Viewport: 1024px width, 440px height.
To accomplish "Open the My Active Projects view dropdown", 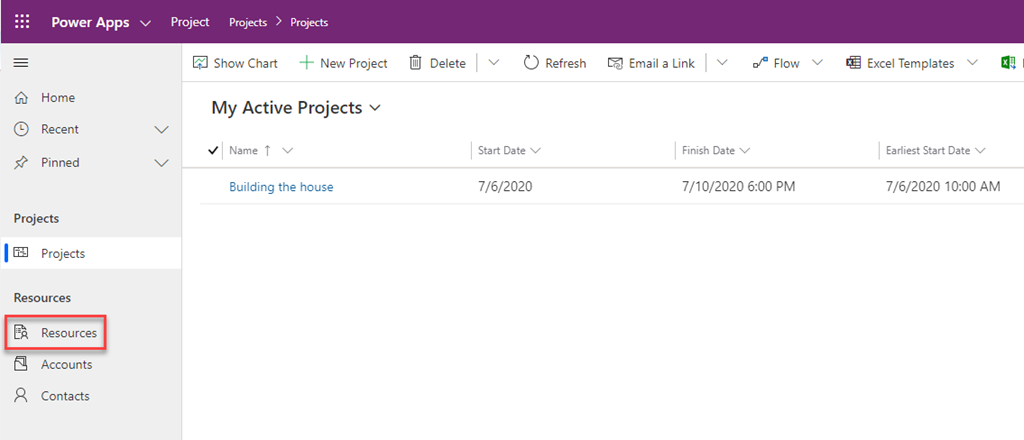I will point(376,108).
